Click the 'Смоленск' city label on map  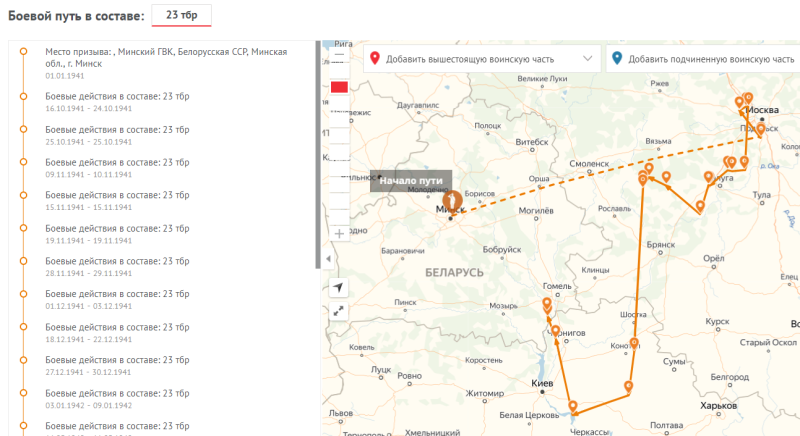pos(589,164)
